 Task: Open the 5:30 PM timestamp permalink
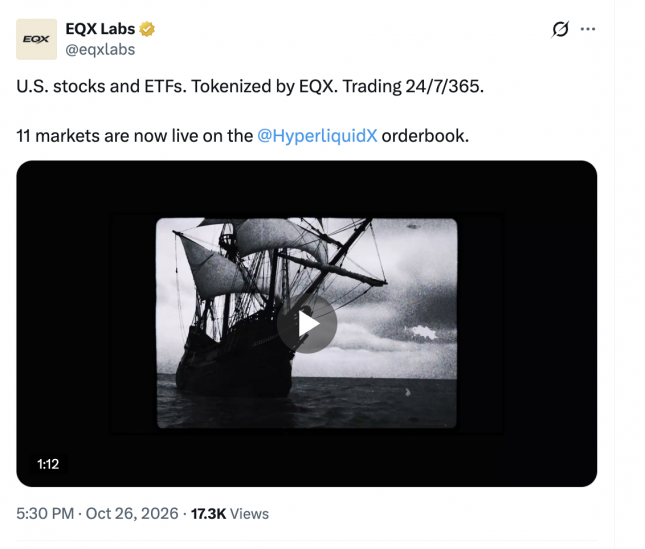[45, 514]
